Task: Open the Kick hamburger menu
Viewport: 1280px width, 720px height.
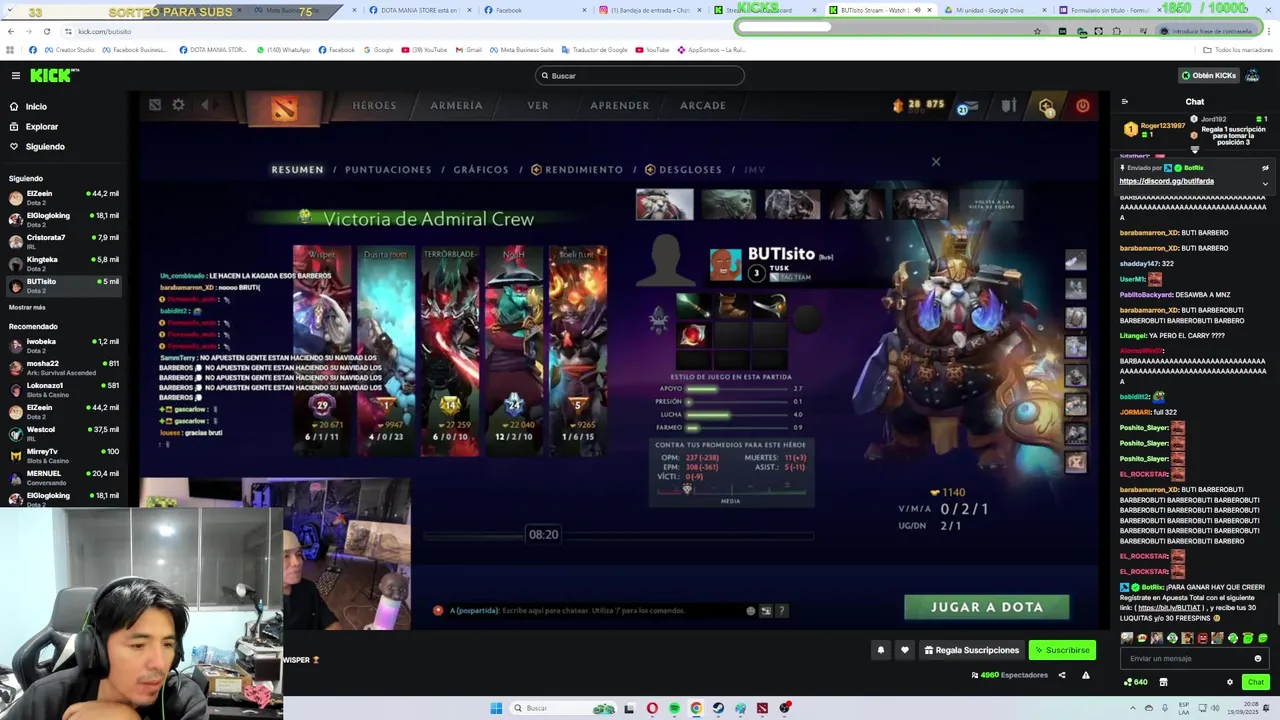Action: coord(15,76)
